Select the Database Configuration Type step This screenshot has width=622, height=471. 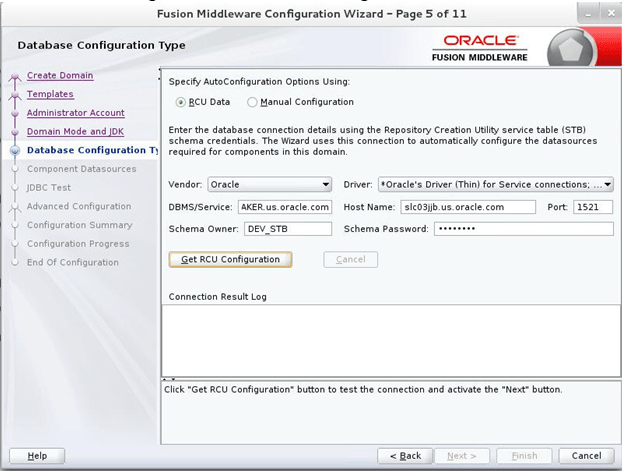coord(92,150)
